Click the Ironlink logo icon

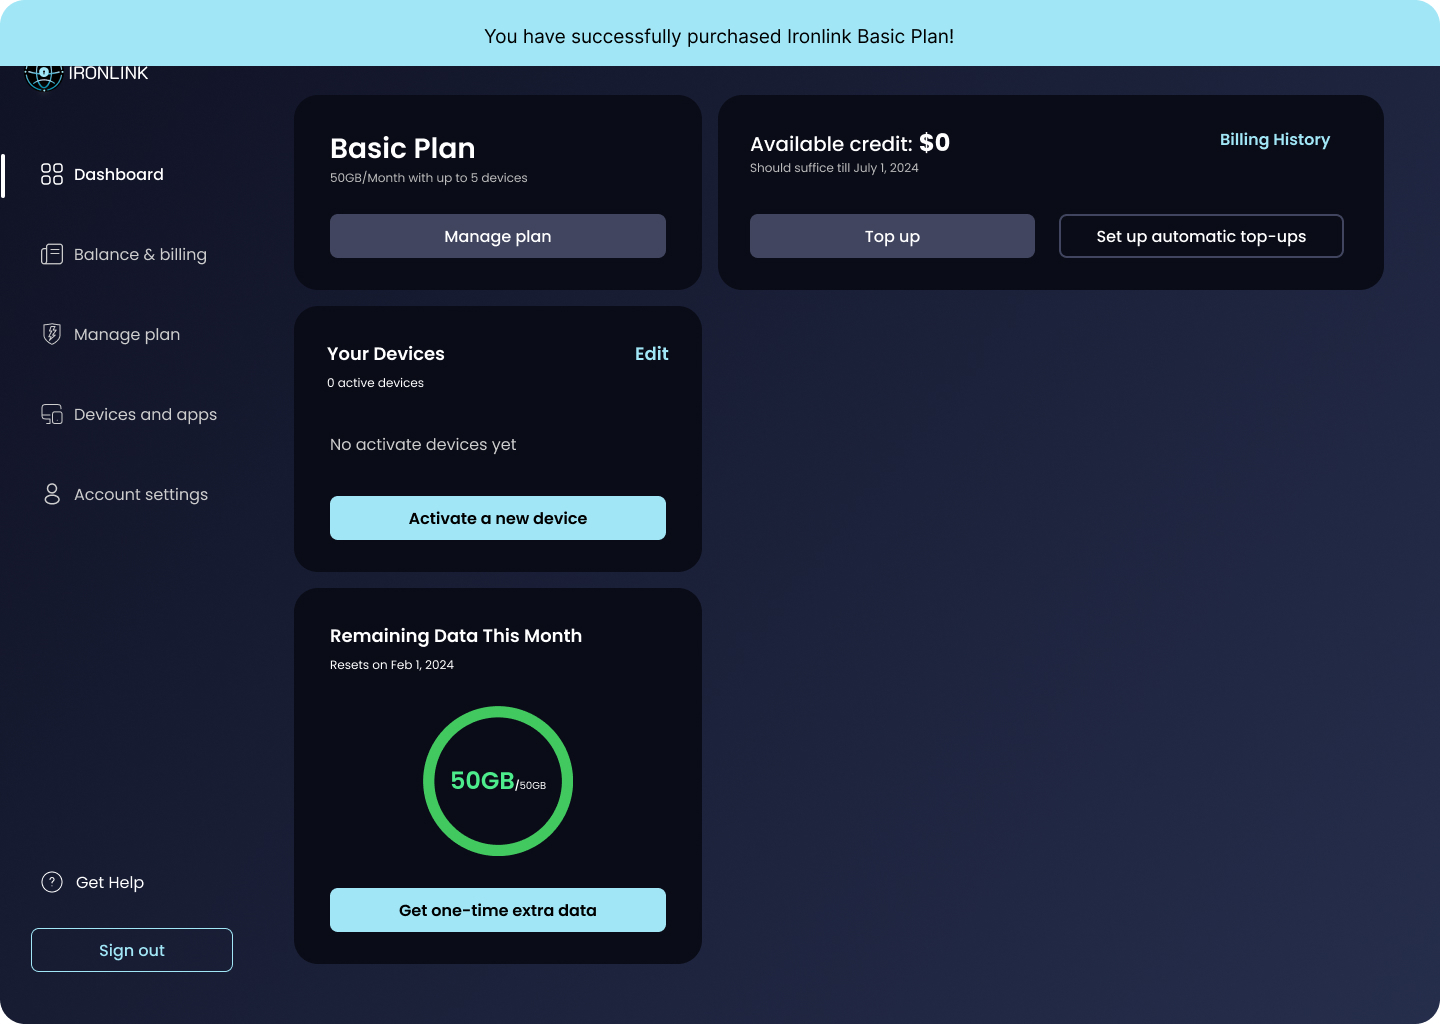[43, 76]
